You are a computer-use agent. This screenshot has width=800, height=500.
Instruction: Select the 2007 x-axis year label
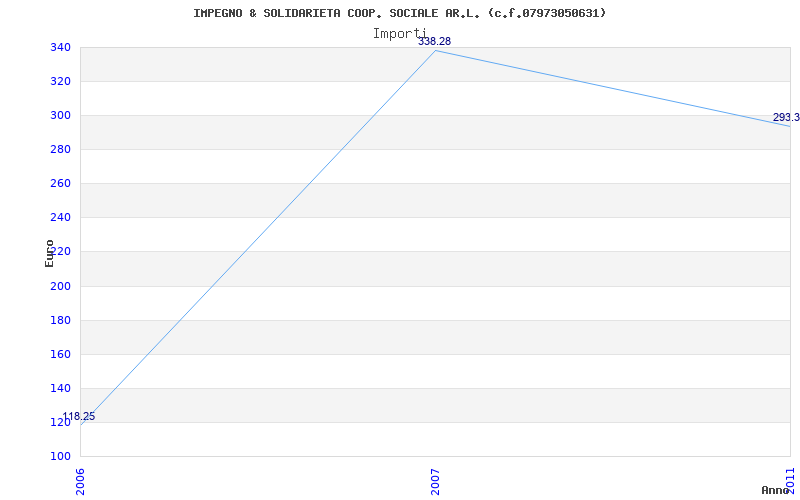click(435, 482)
